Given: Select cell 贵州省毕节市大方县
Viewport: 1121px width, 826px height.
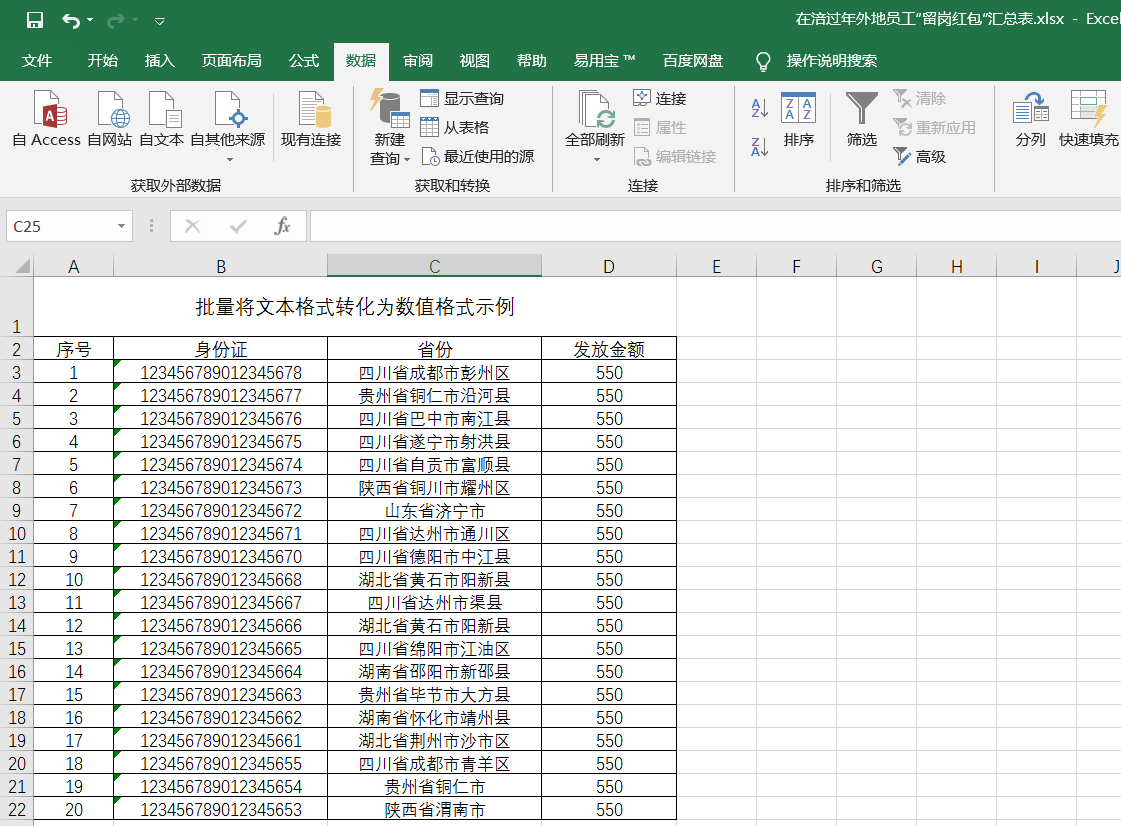Looking at the screenshot, I should click(434, 694).
